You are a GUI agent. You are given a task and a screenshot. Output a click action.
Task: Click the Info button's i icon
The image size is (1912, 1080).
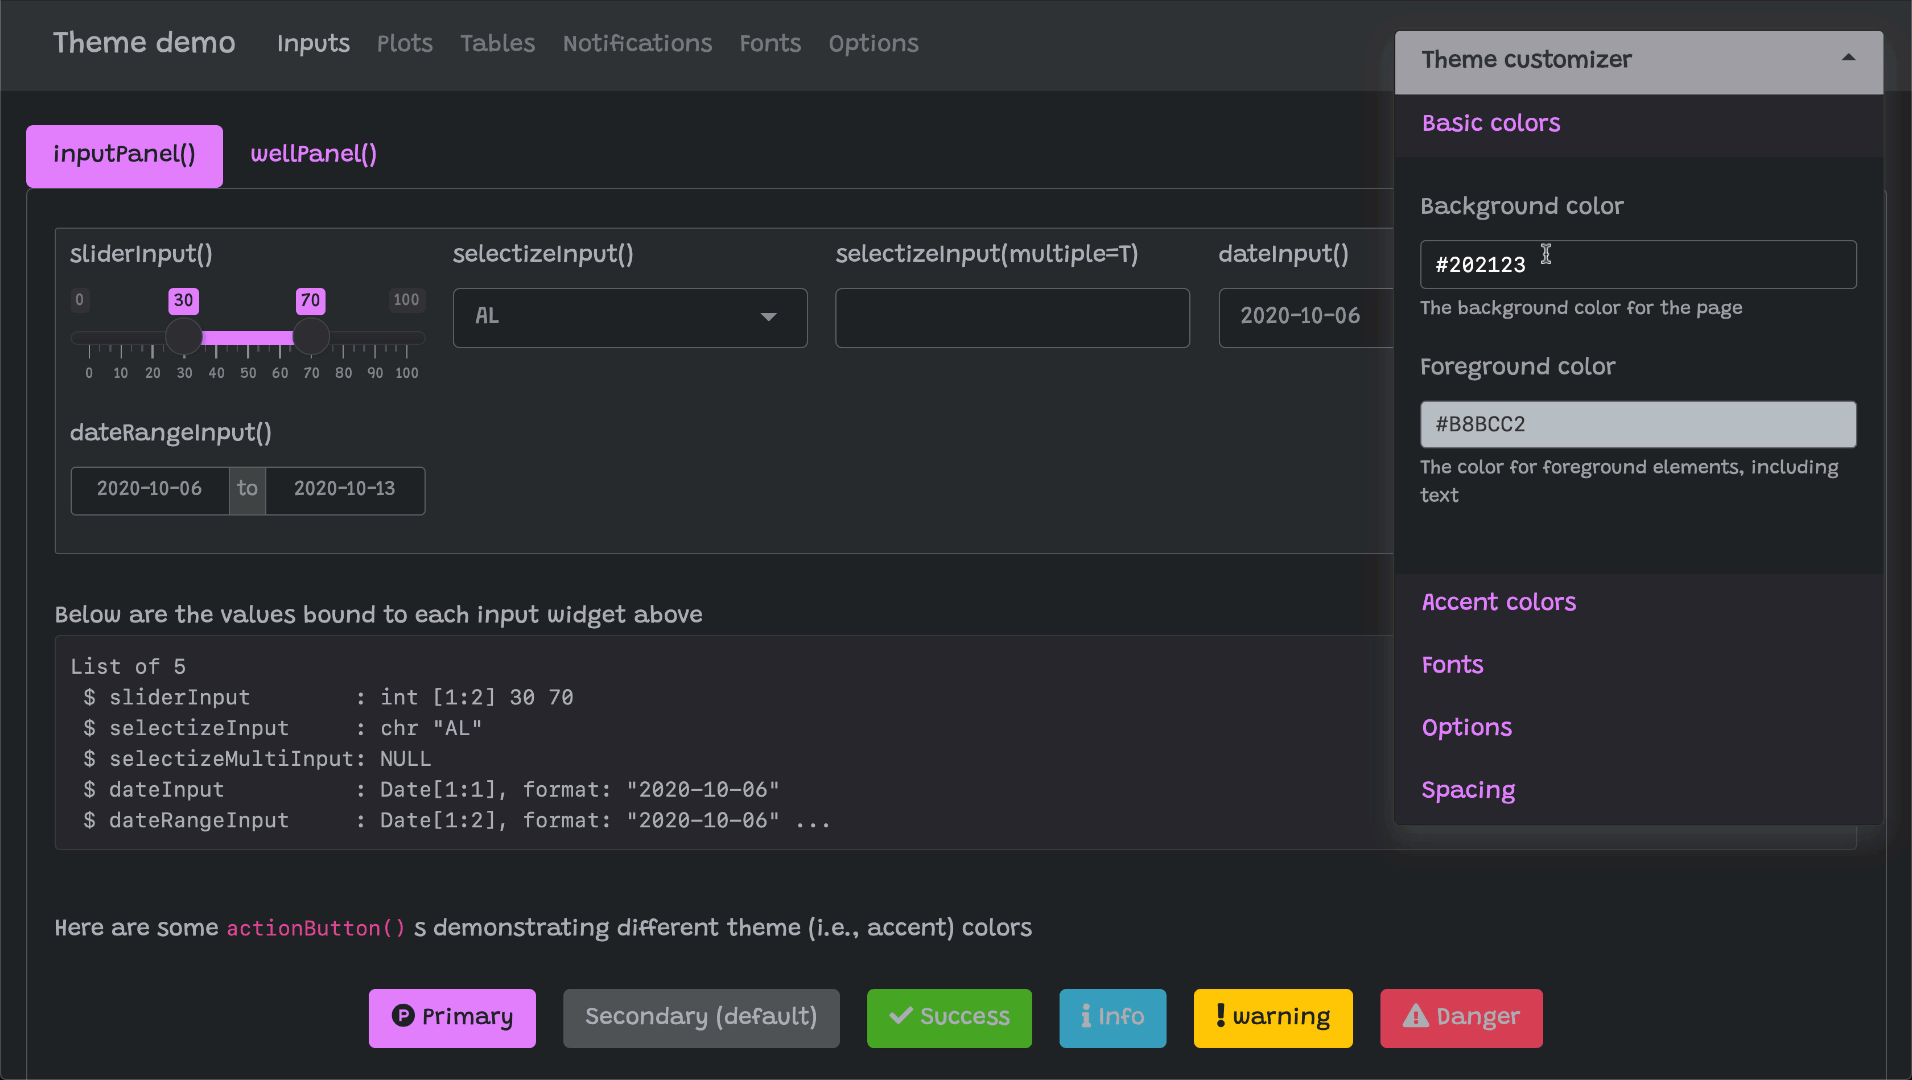[1086, 1016]
